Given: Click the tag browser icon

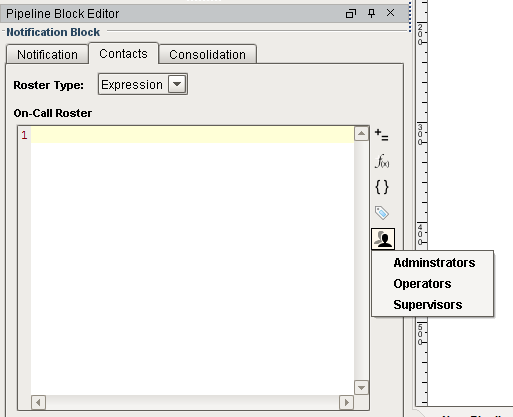Looking at the screenshot, I should (x=382, y=213).
